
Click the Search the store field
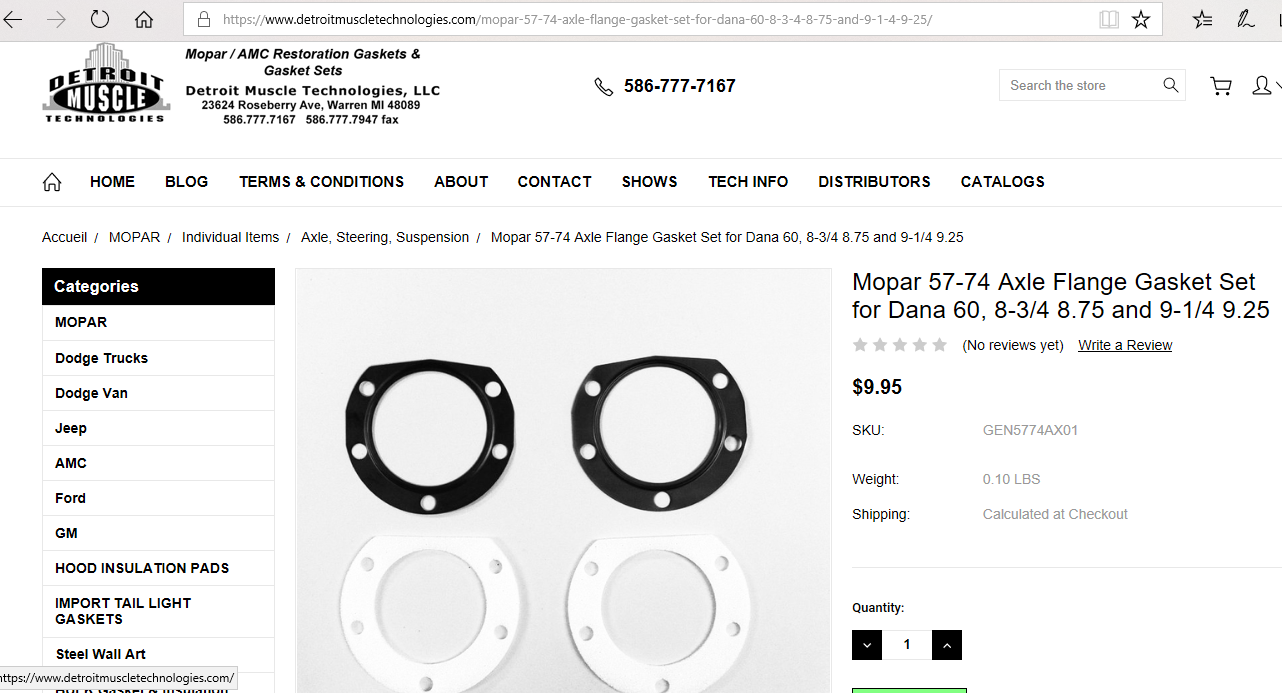click(1081, 85)
